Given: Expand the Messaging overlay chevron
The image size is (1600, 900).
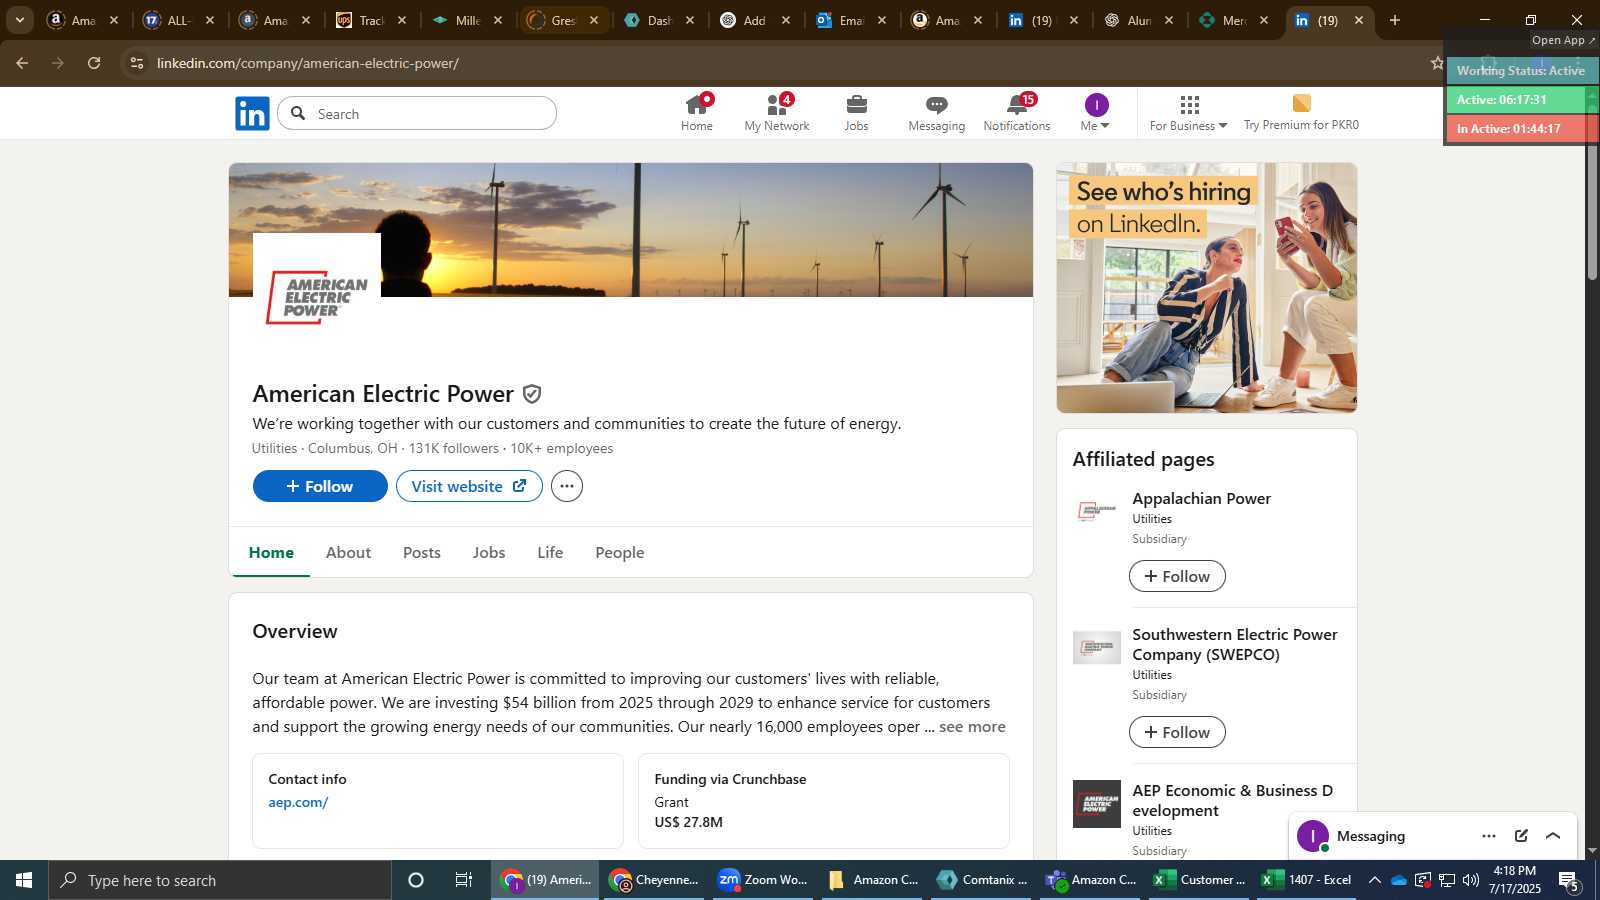Looking at the screenshot, I should pyautogui.click(x=1553, y=836).
